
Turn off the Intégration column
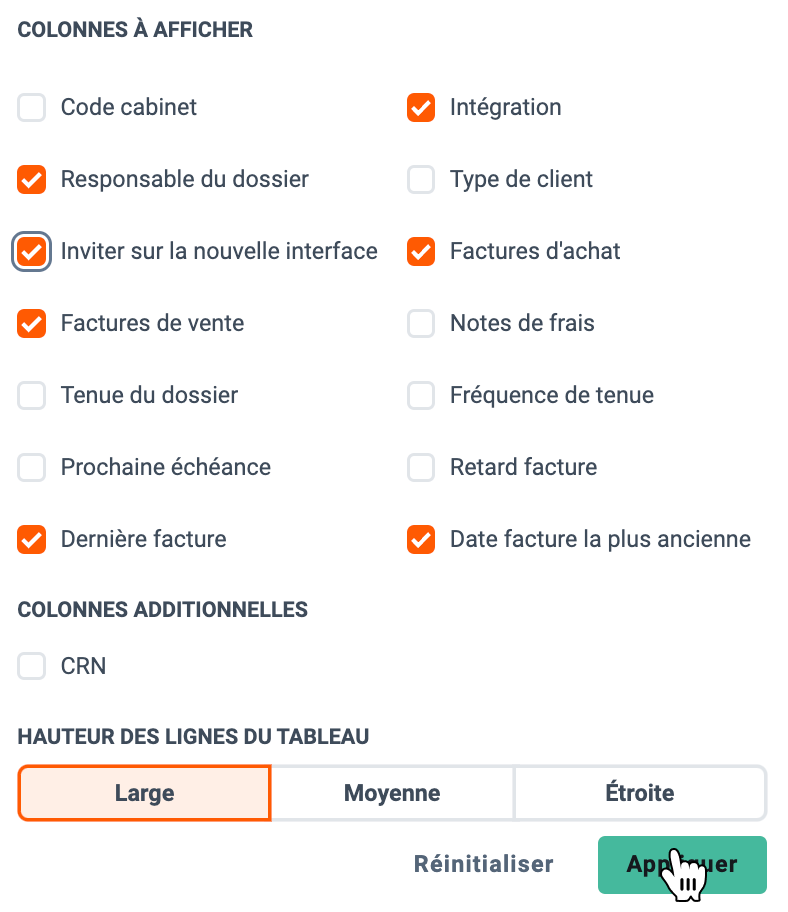tap(421, 108)
